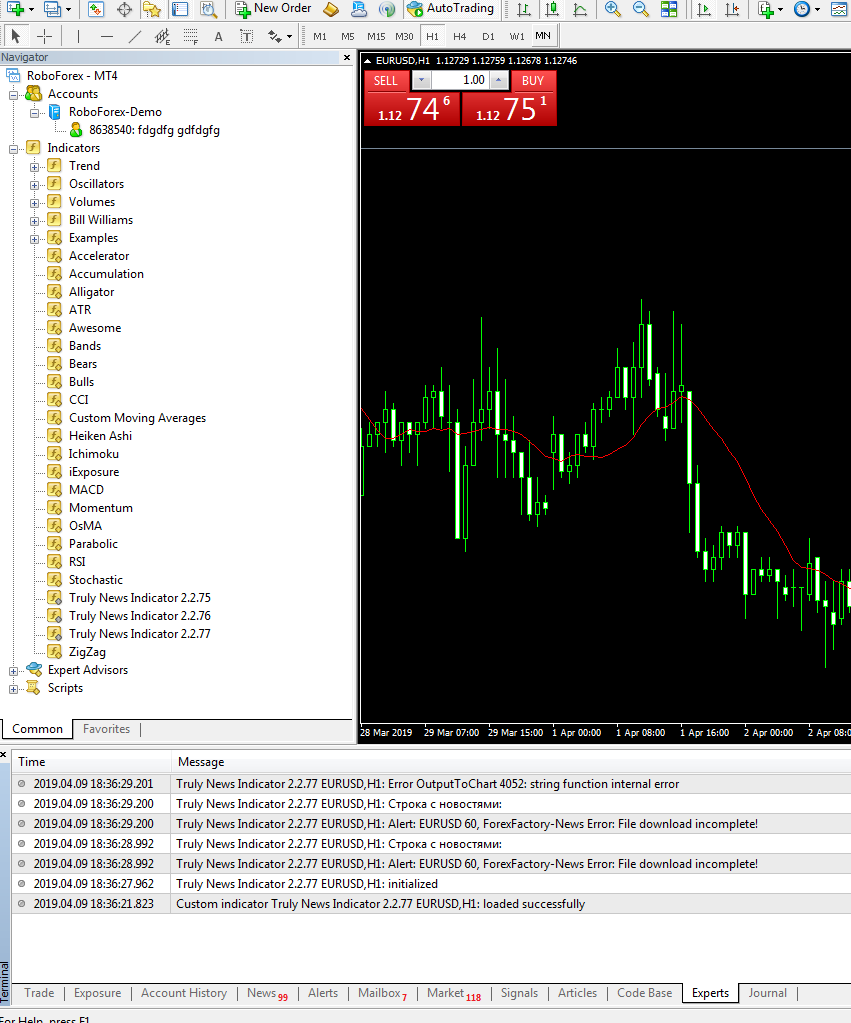Click the green Signals broadcast icon
Image resolution: width=851 pixels, height=1023 pixels.
tap(387, 9)
